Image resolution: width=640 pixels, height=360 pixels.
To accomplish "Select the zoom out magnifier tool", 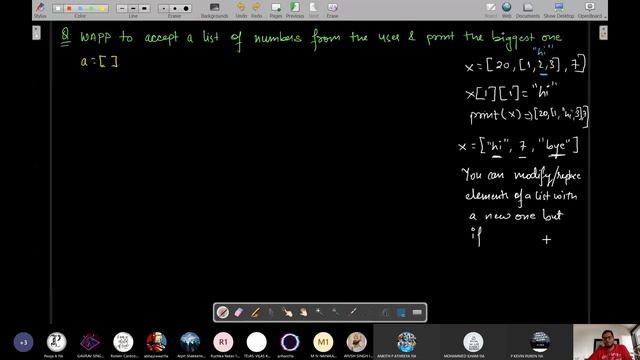I will tap(336, 313).
